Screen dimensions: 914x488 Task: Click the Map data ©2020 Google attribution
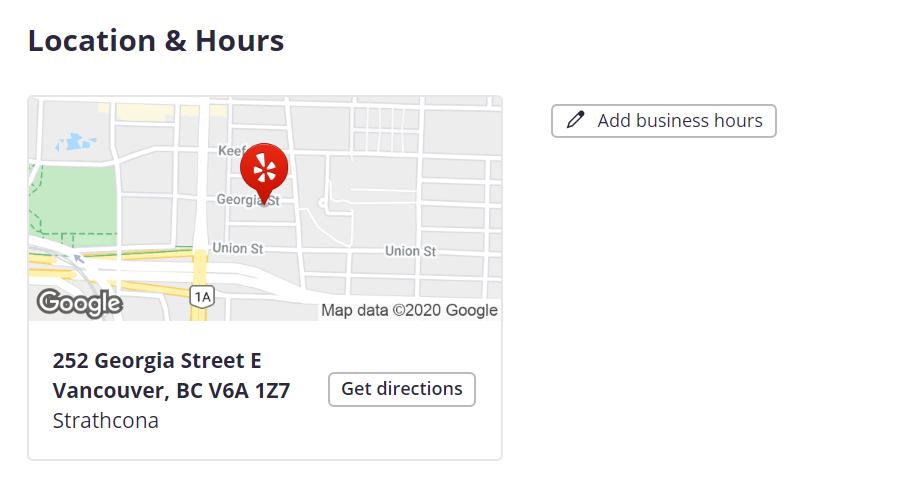409,310
